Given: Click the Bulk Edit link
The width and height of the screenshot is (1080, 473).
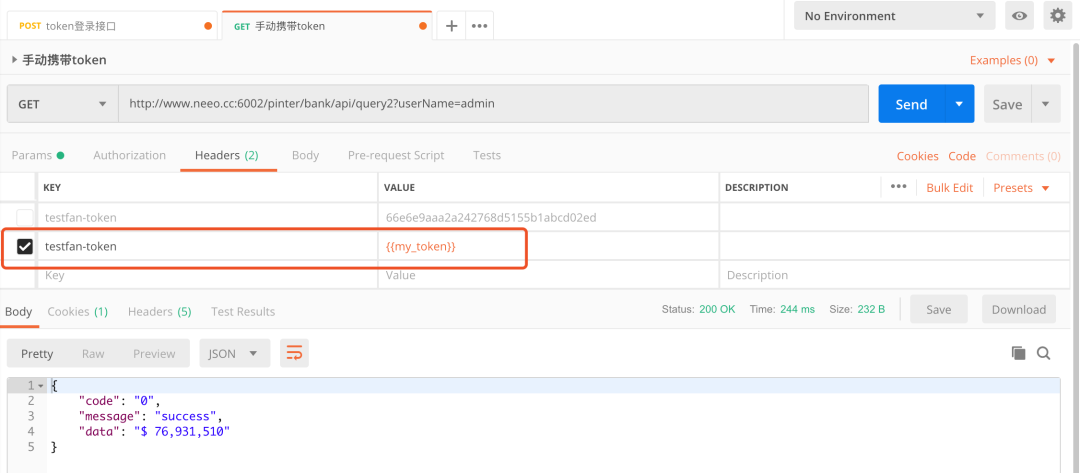Looking at the screenshot, I should pyautogui.click(x=949, y=188).
